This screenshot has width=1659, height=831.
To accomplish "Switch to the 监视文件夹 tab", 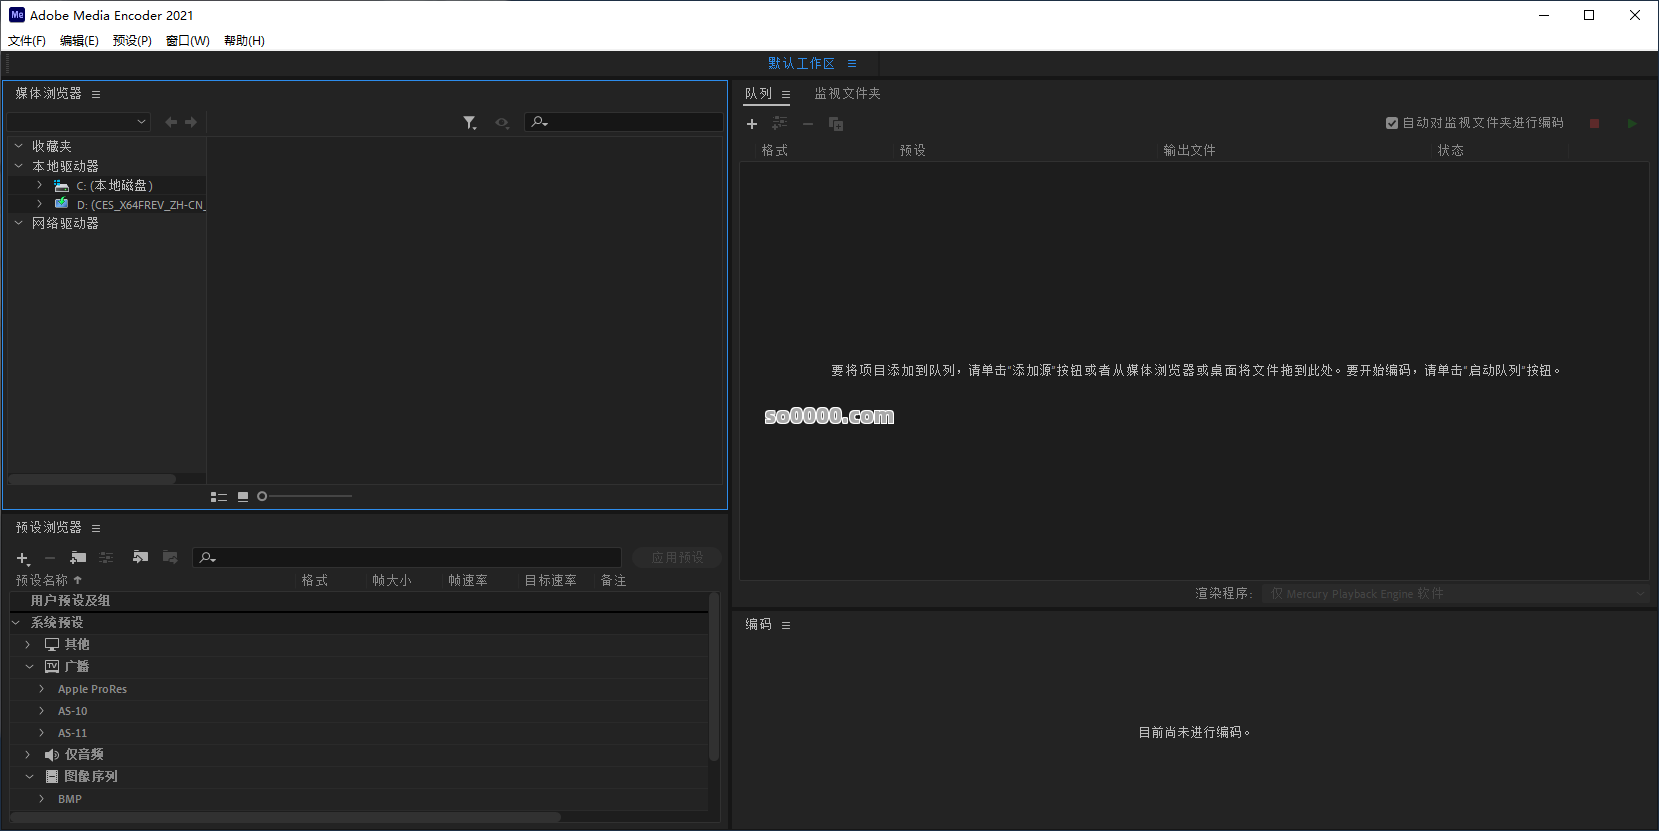I will point(847,93).
